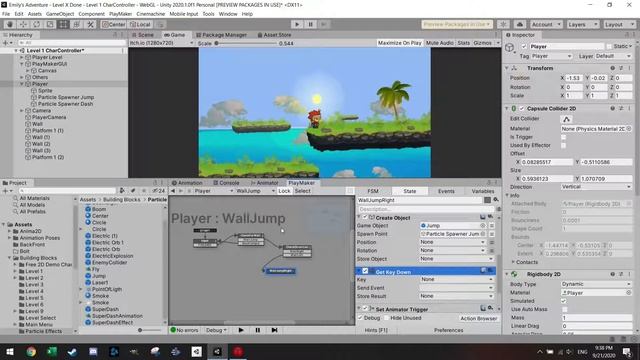Open the Send Event dropdown
Image resolution: width=640 pixels, height=360 pixels.
(456, 288)
